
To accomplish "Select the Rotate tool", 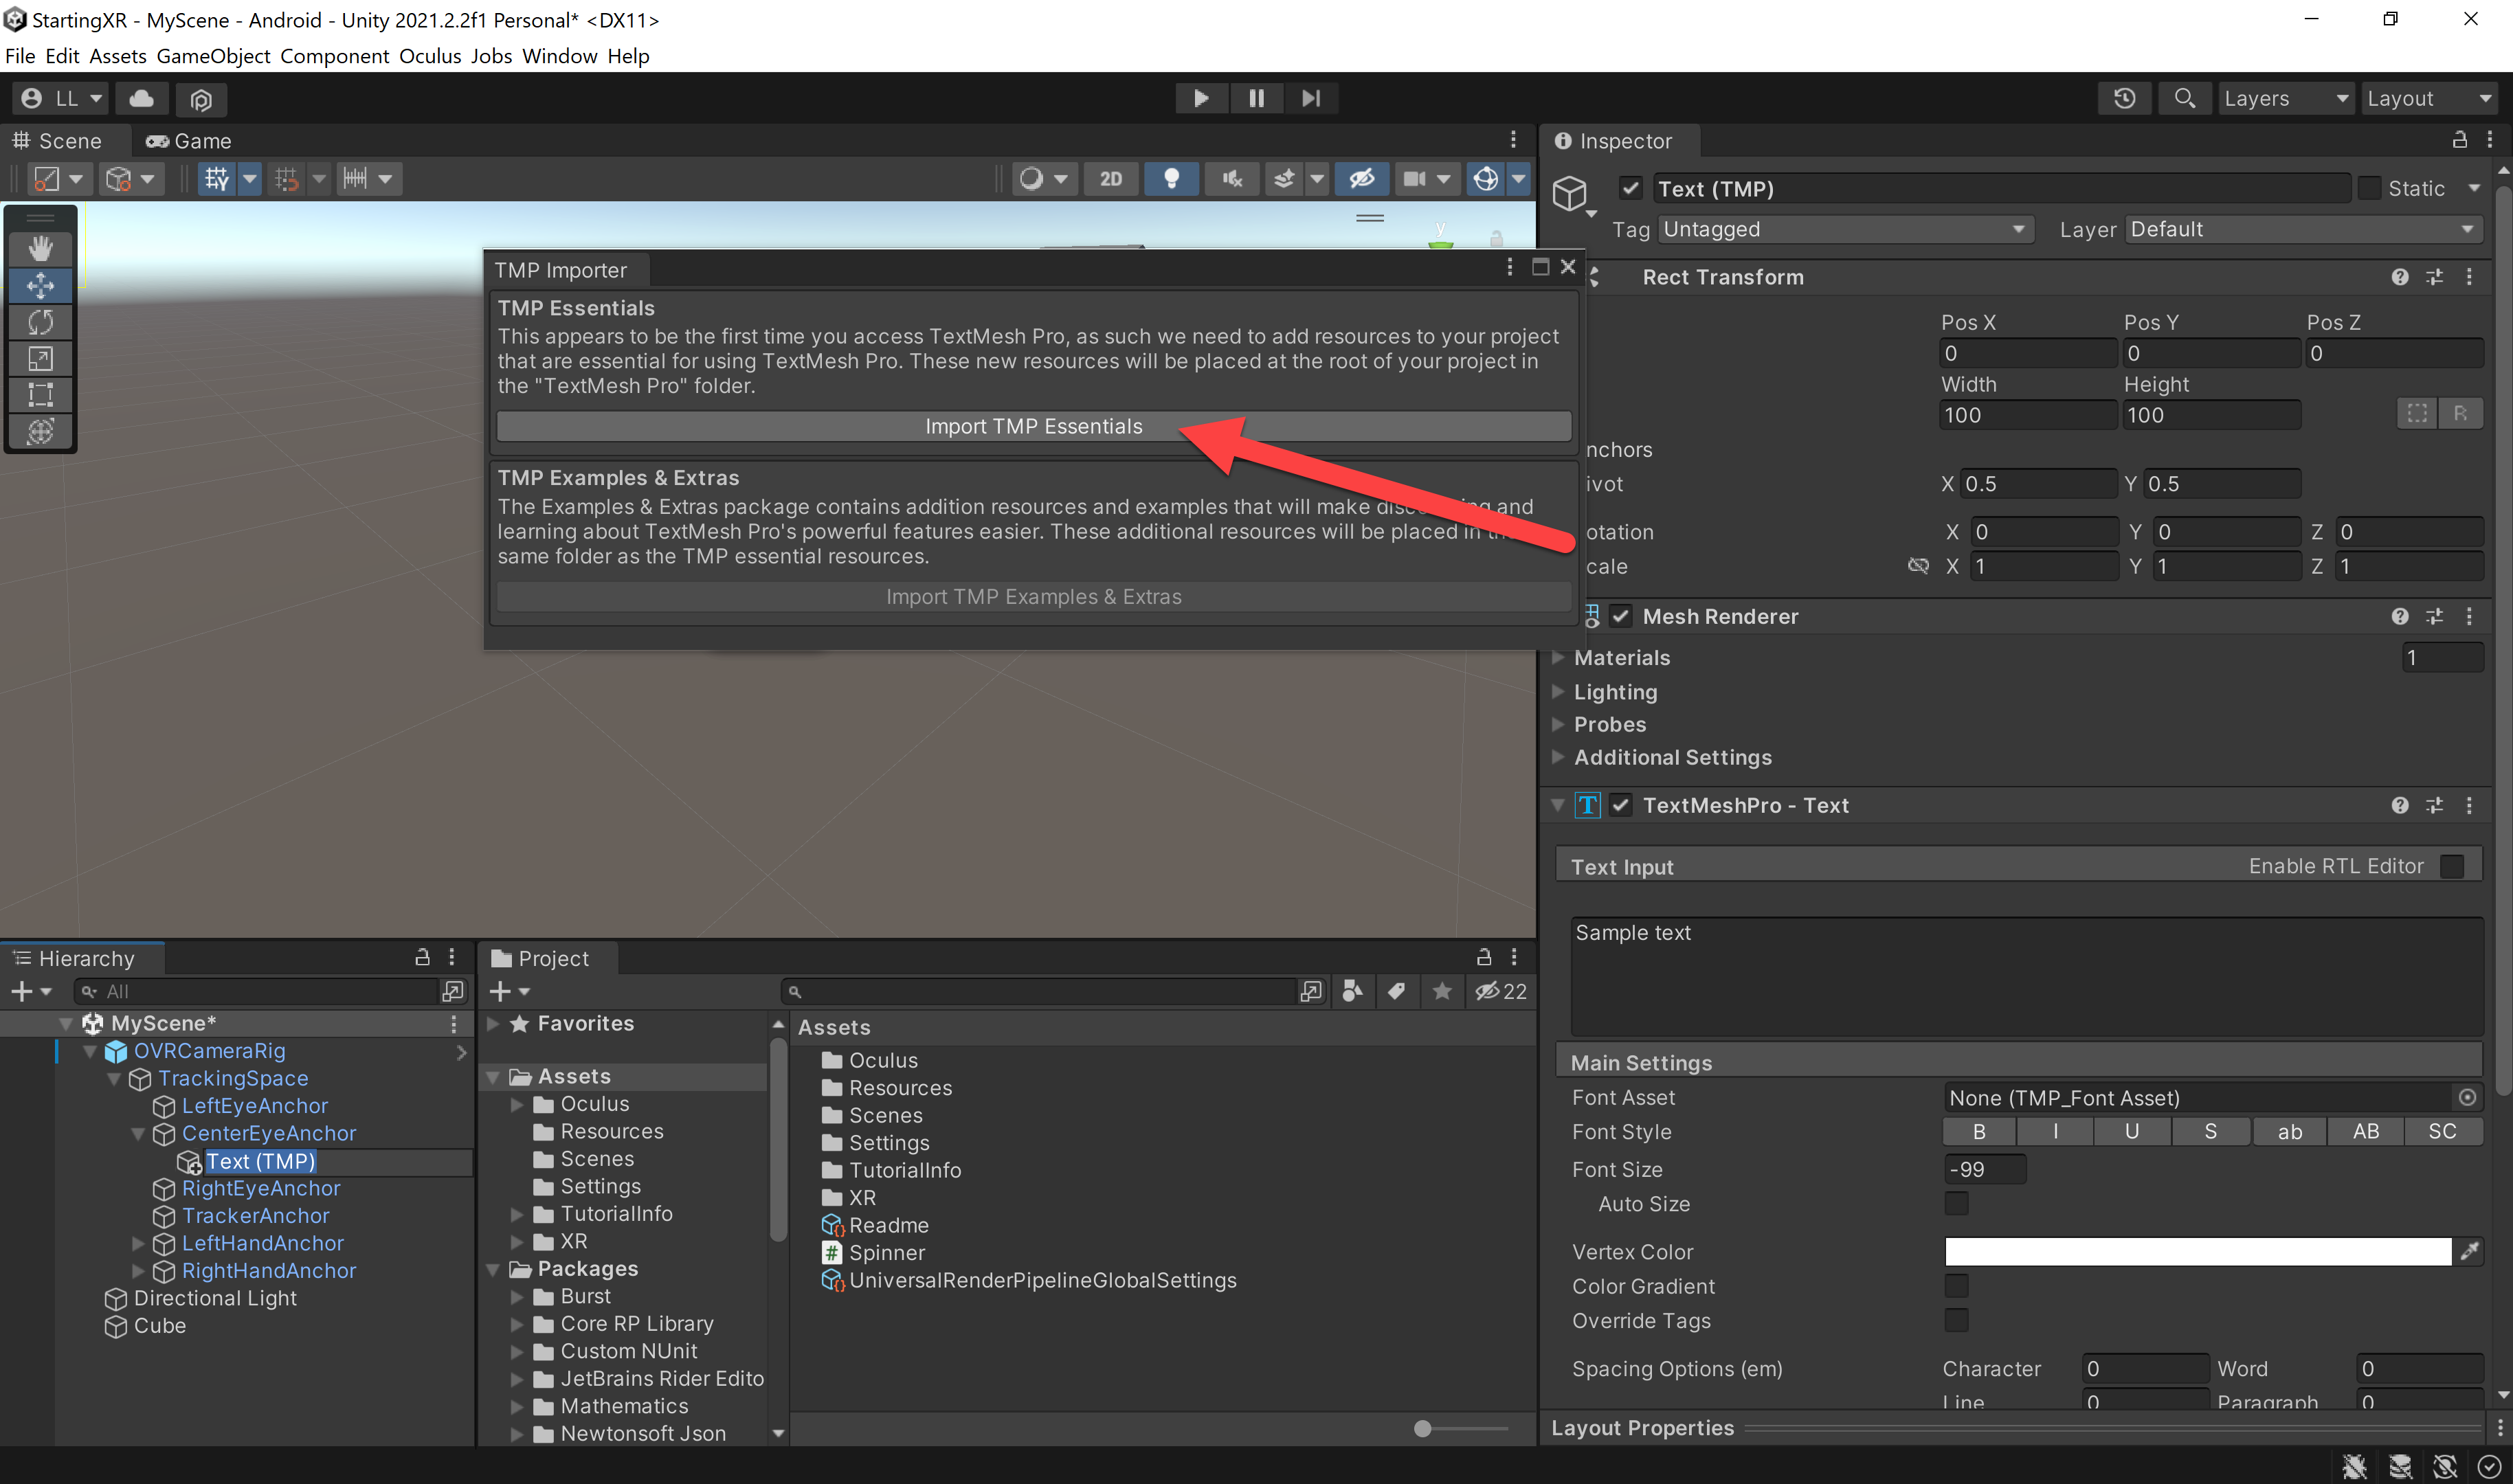I will (41, 322).
